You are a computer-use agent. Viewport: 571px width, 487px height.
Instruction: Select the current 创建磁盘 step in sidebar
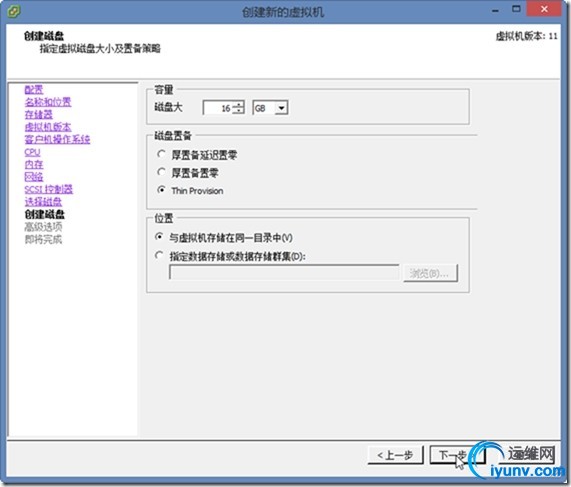[x=44, y=214]
